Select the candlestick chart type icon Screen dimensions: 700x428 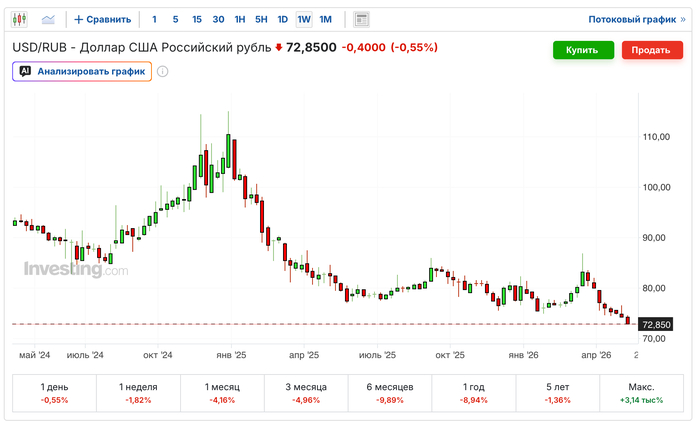(x=19, y=19)
